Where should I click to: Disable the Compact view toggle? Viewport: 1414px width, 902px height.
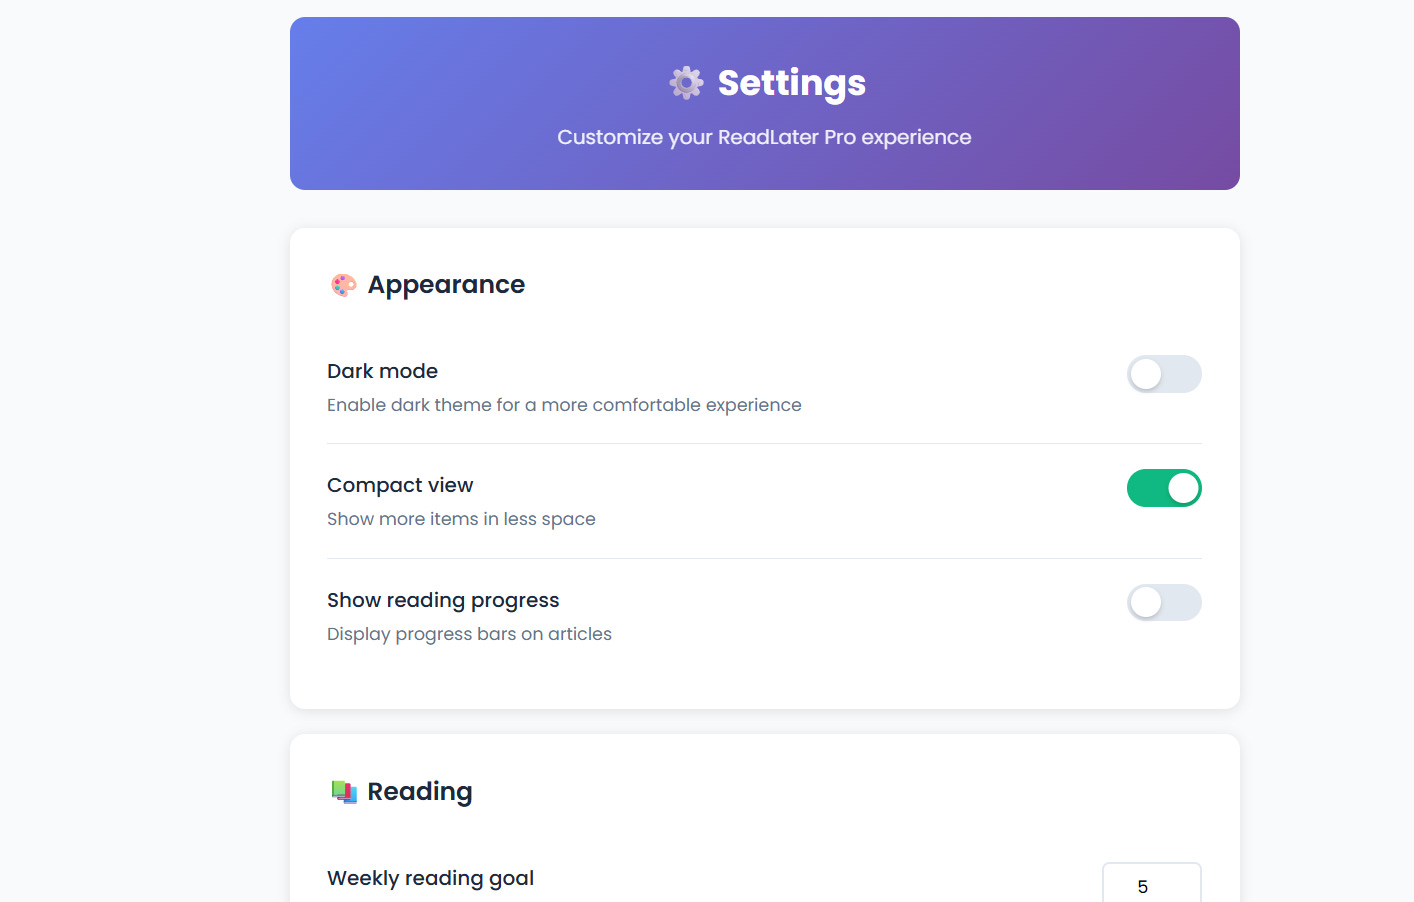[1164, 488]
